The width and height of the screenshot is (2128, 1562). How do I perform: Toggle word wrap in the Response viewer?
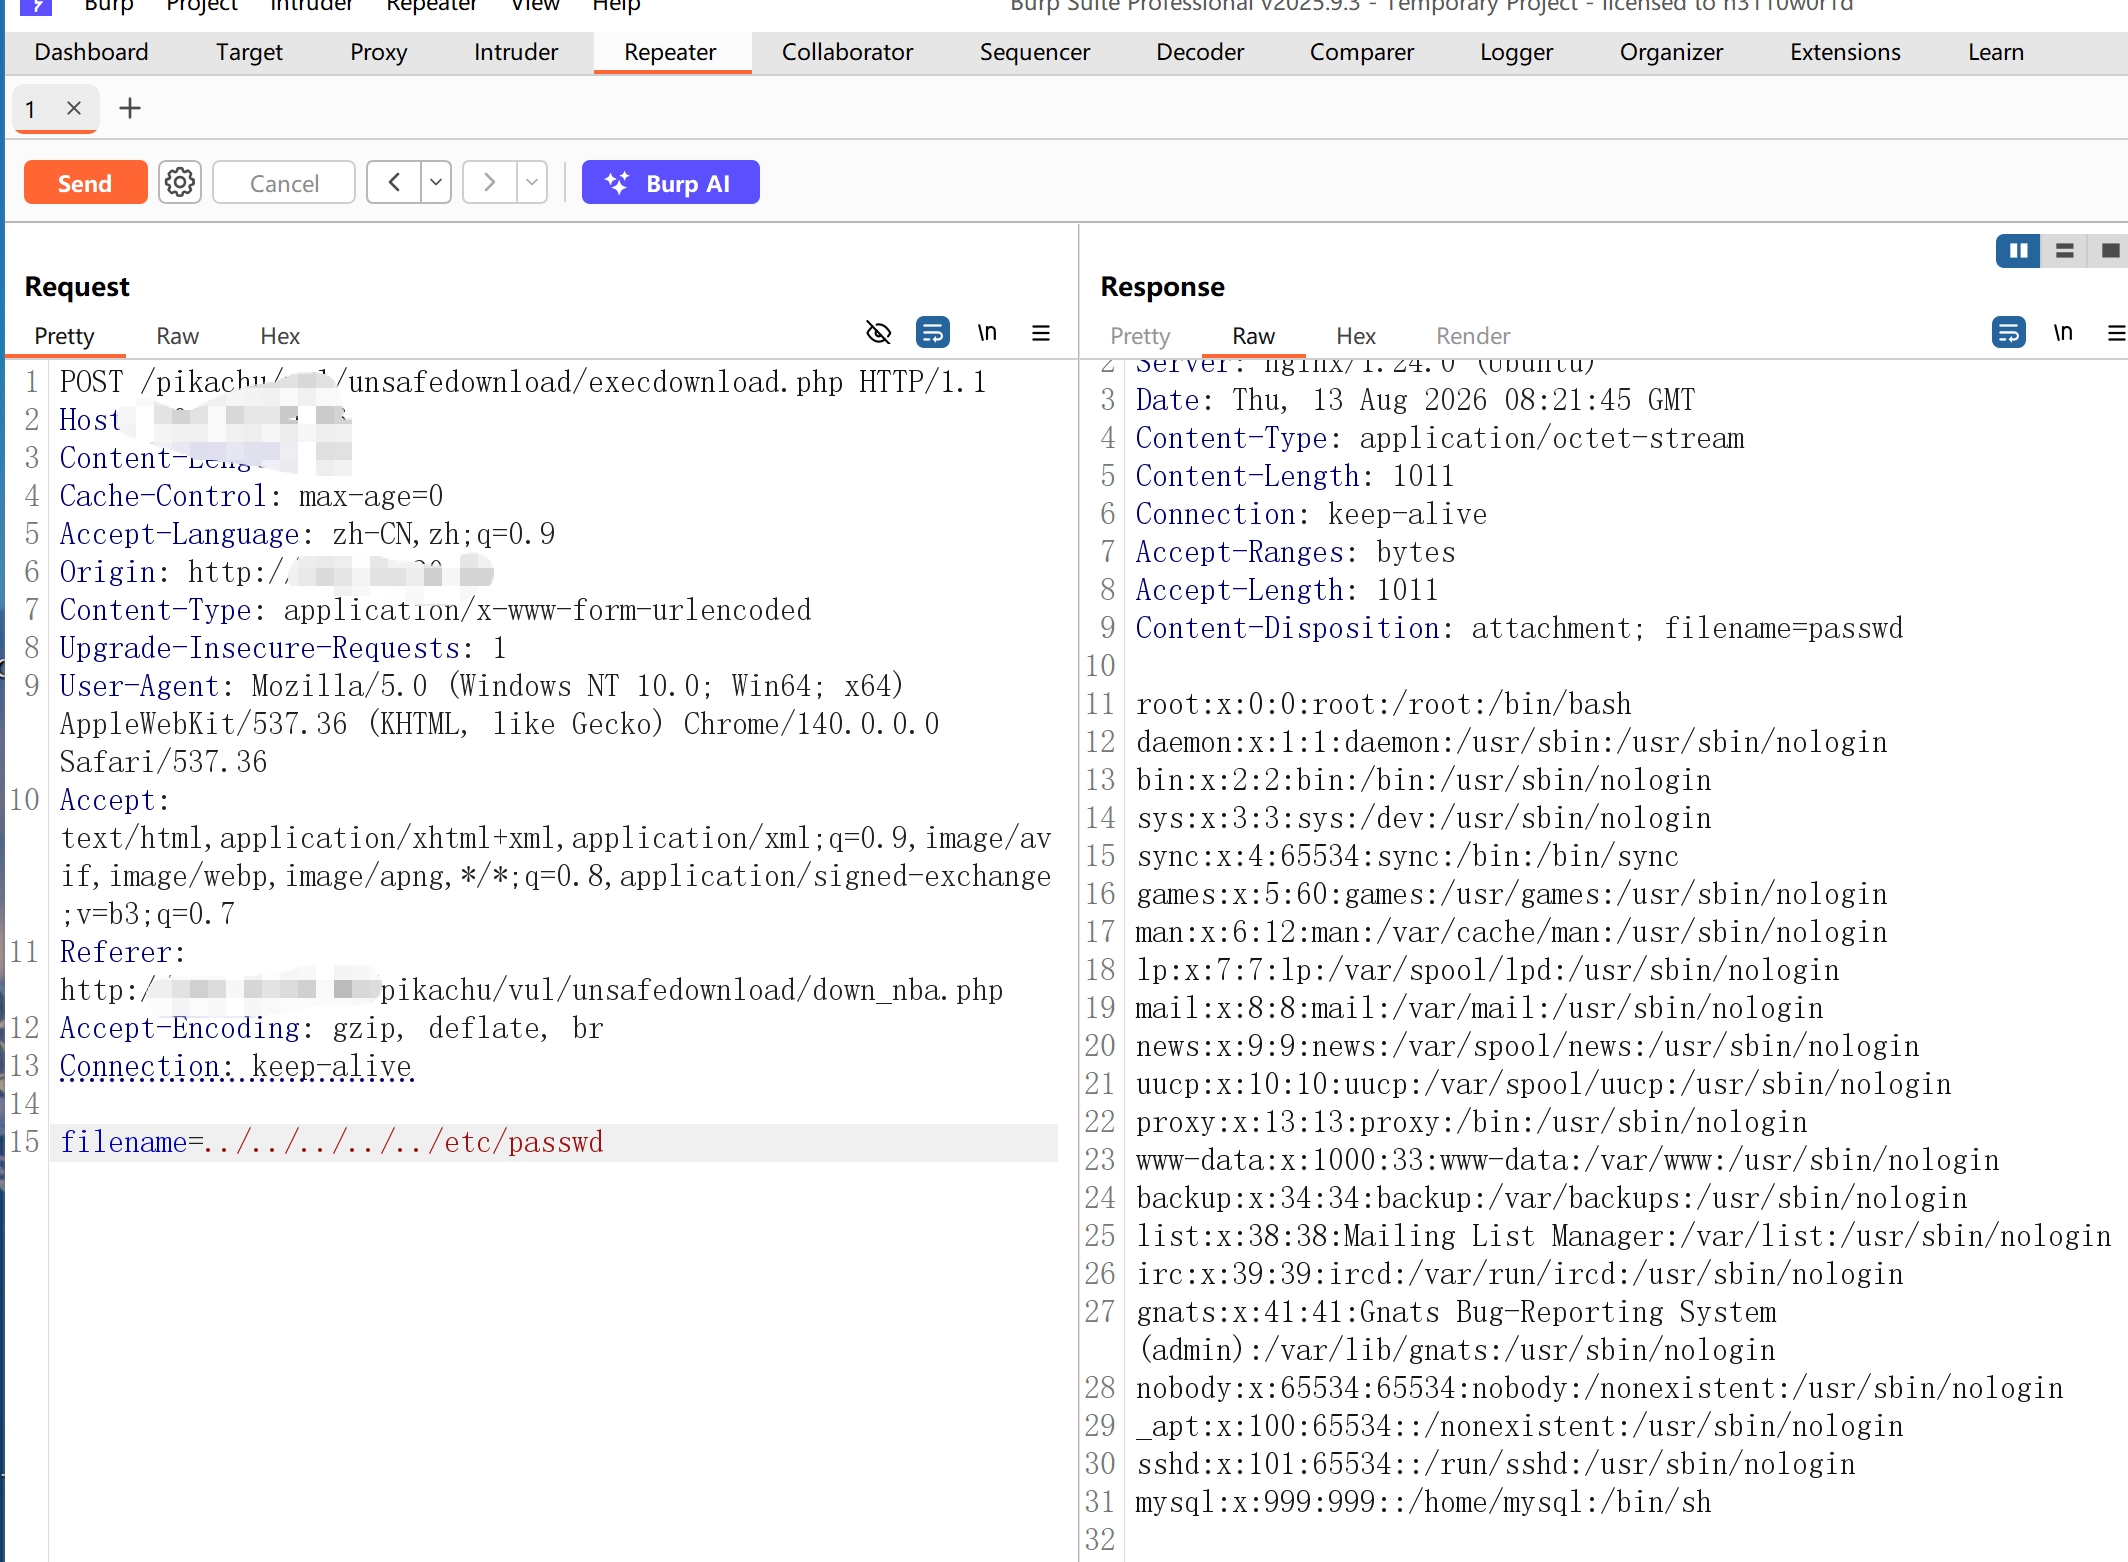coord(2008,333)
